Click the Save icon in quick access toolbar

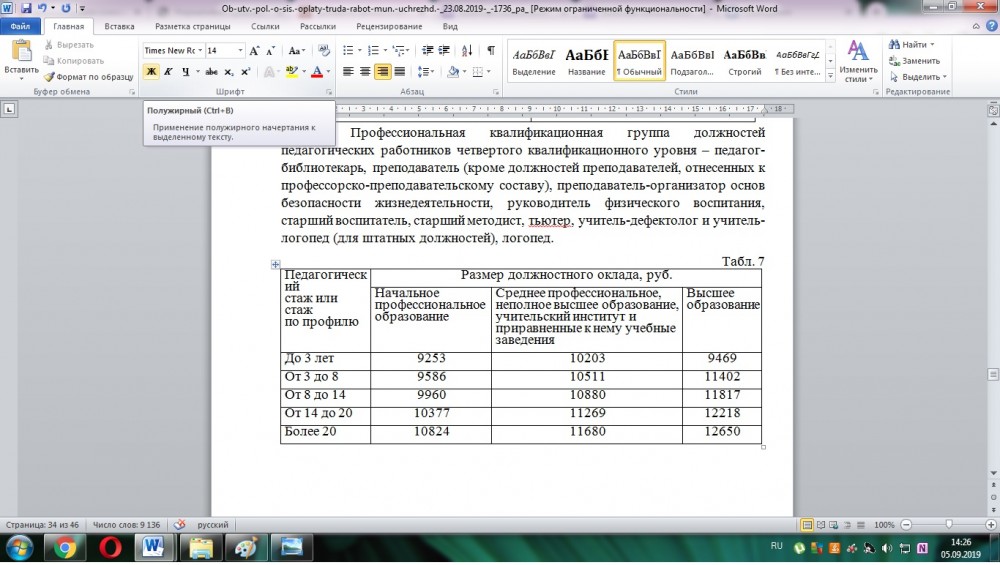23,8
